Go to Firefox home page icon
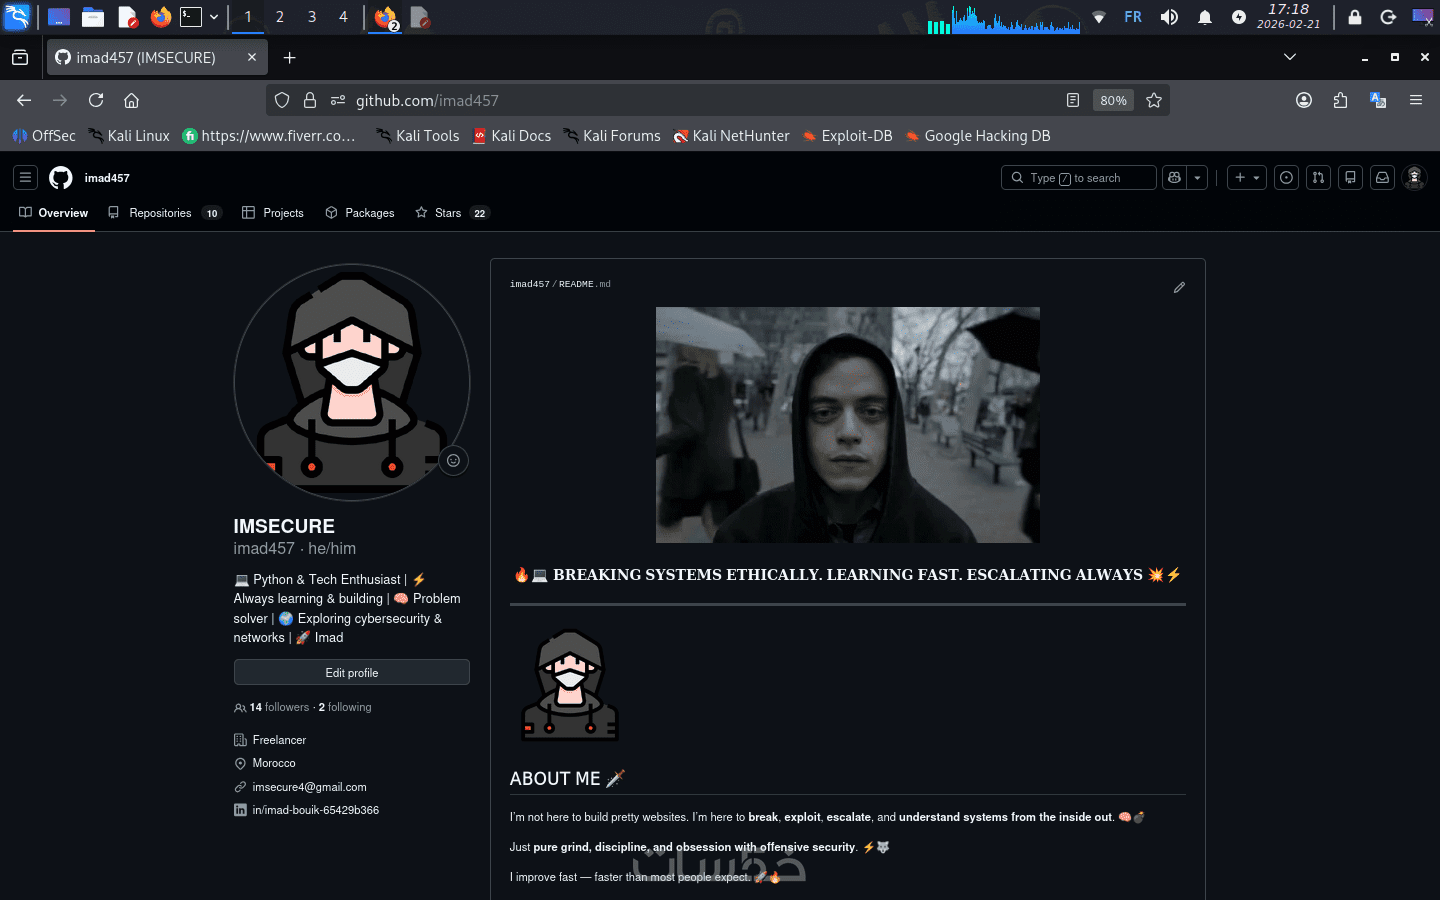This screenshot has height=900, width=1440. coord(131,100)
